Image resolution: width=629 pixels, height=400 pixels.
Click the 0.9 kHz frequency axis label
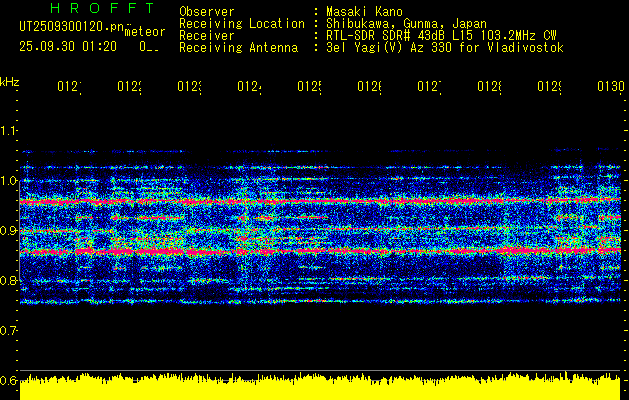(8, 231)
